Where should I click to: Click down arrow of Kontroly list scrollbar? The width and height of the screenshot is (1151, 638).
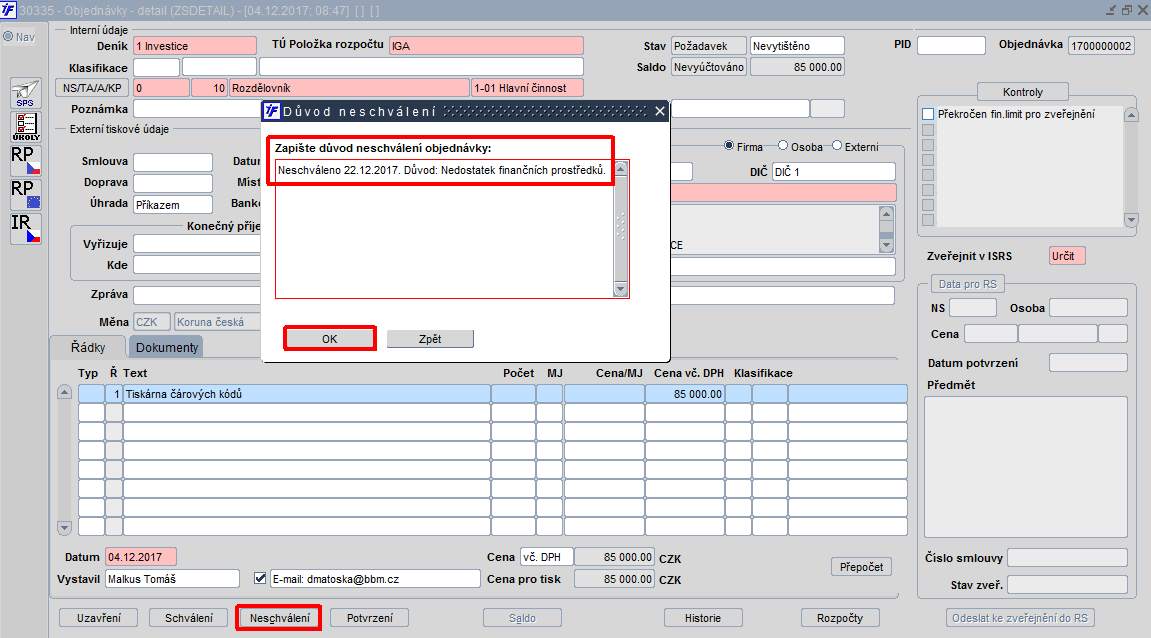(1131, 220)
